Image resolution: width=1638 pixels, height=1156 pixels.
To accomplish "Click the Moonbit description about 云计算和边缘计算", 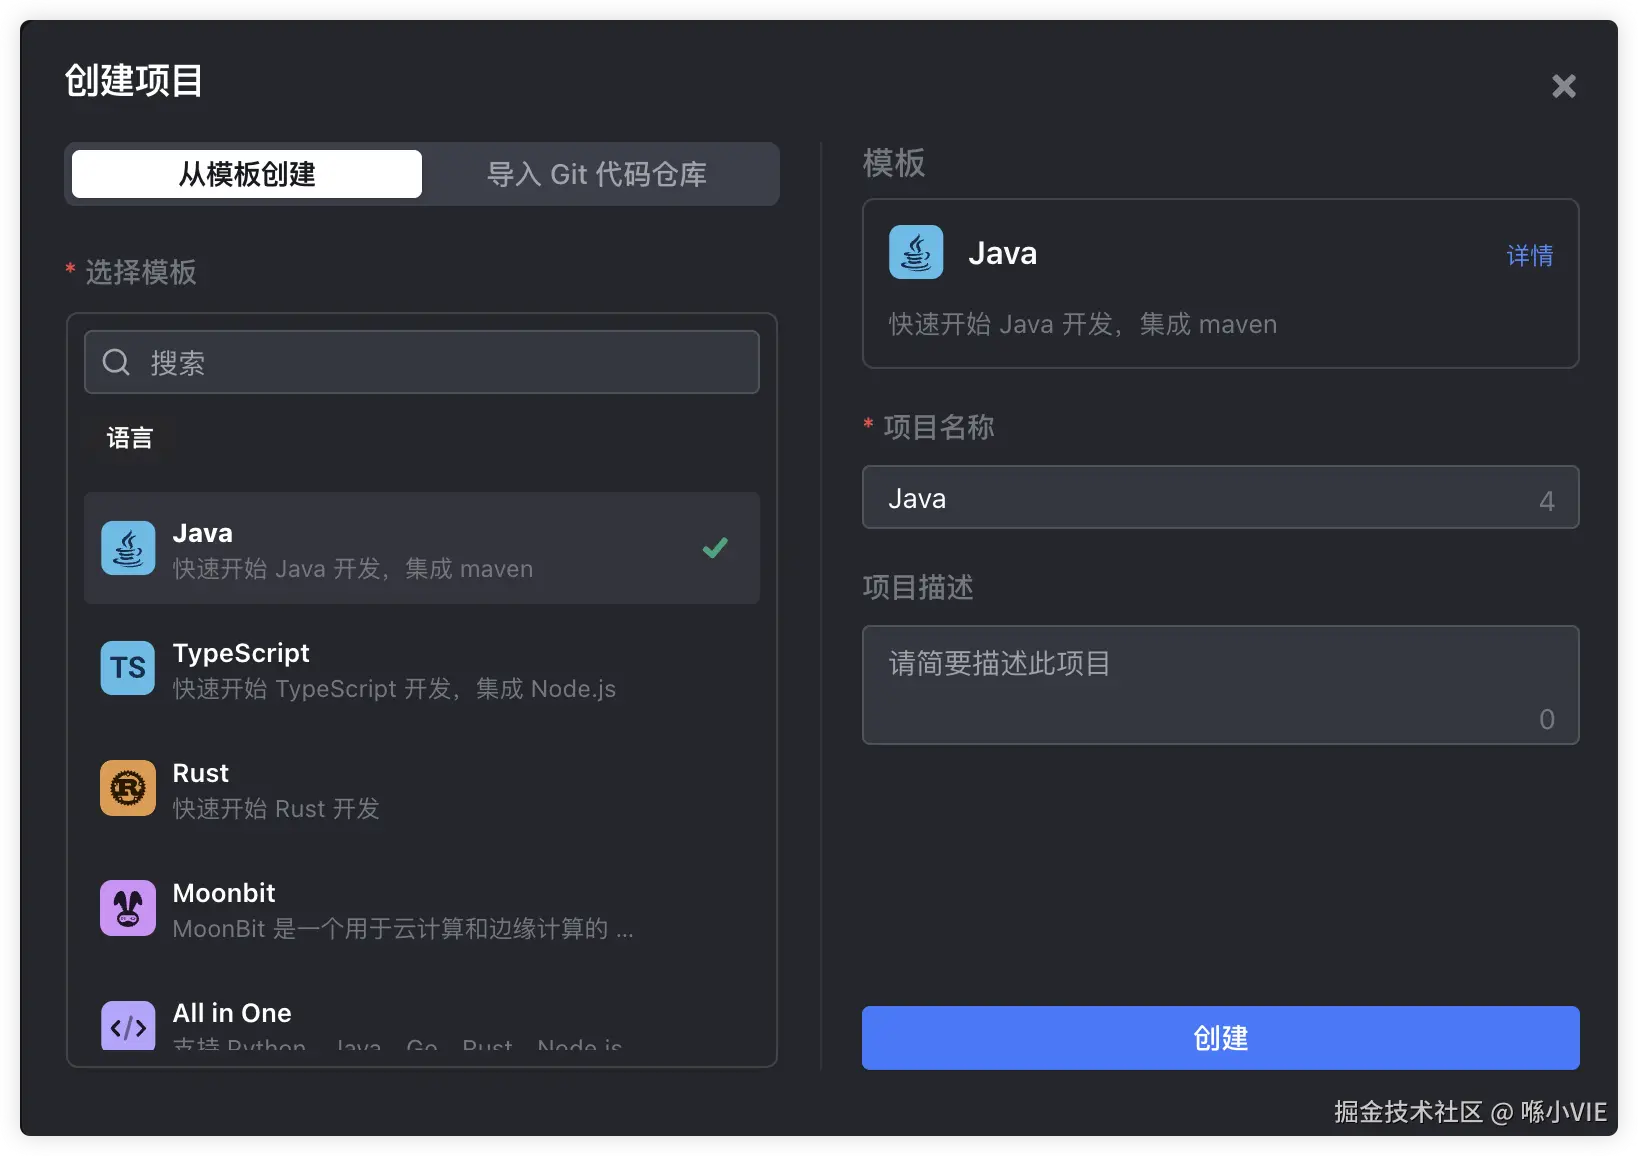I will pos(403,929).
